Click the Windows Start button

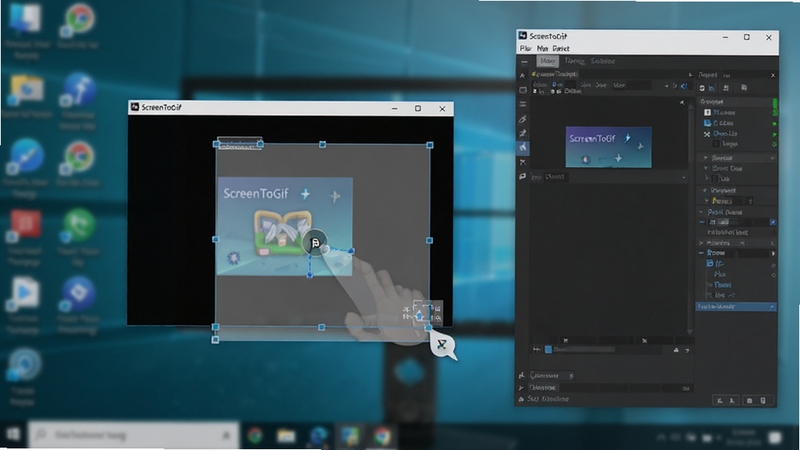(13, 435)
